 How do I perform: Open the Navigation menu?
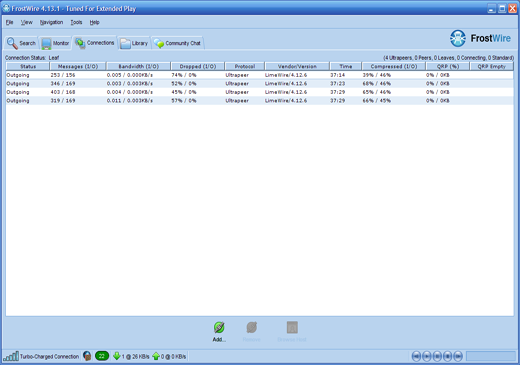click(51, 22)
